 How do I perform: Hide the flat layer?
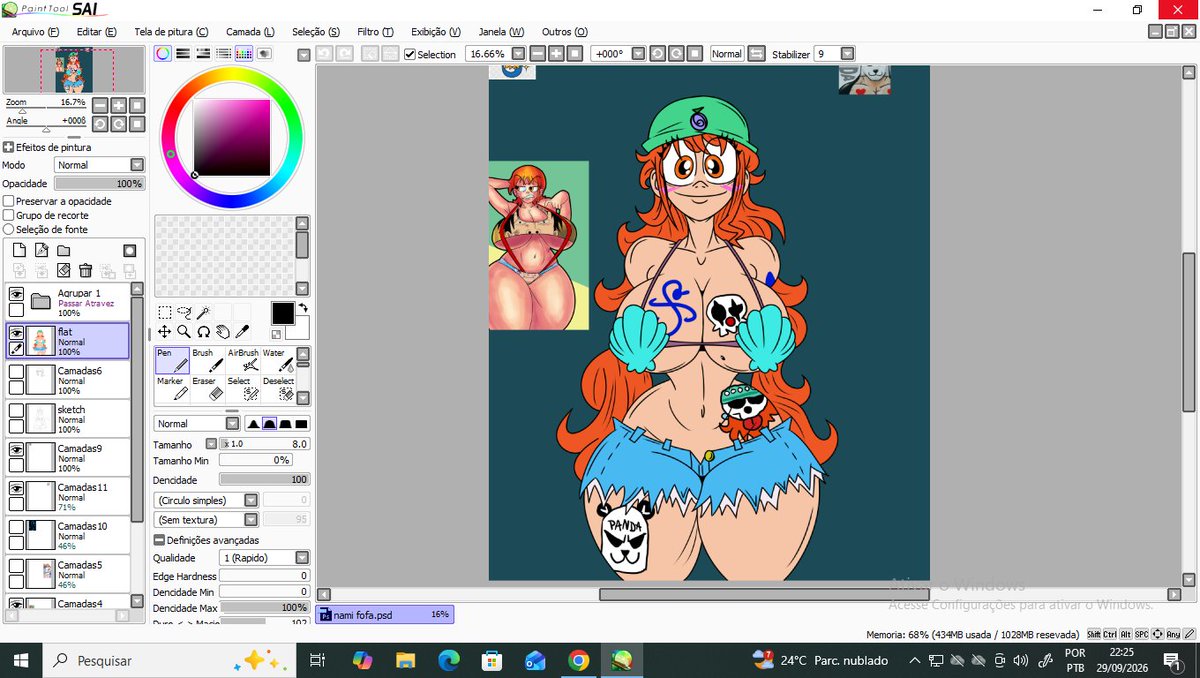pyautogui.click(x=16, y=333)
